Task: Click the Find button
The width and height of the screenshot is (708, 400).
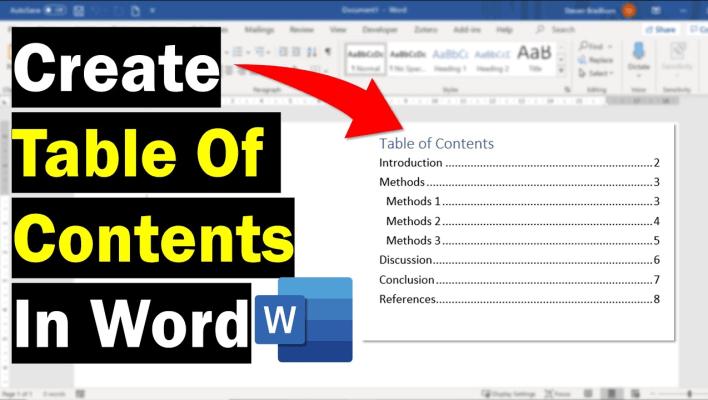Action: 592,46
